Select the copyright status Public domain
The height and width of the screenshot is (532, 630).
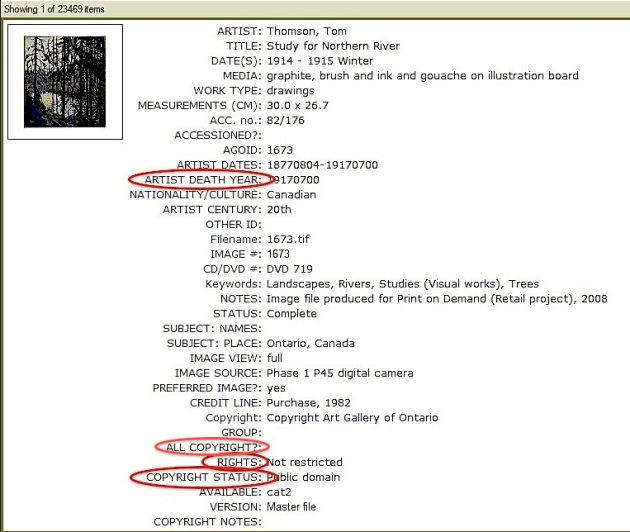tap(303, 477)
